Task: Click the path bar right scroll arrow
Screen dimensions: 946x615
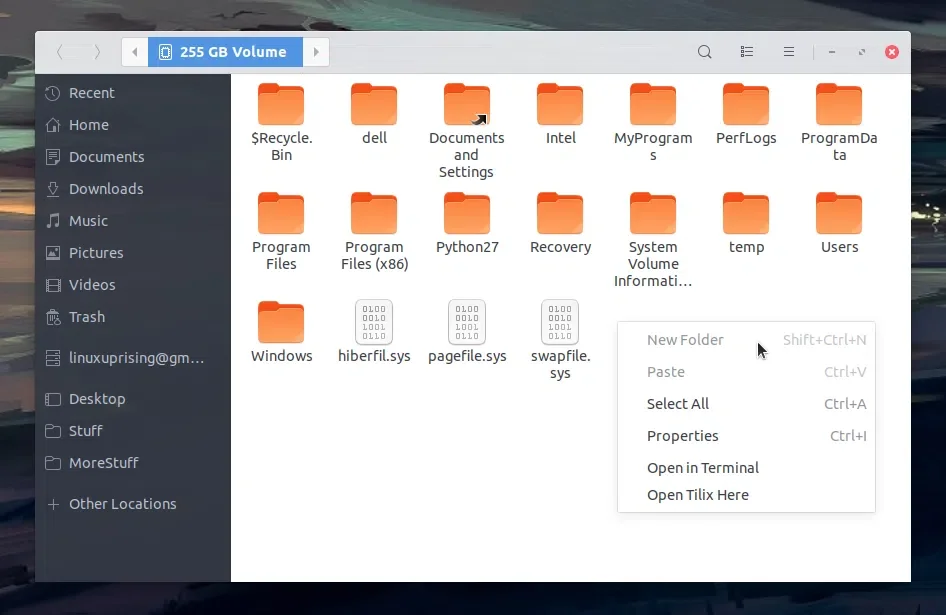Action: point(316,52)
